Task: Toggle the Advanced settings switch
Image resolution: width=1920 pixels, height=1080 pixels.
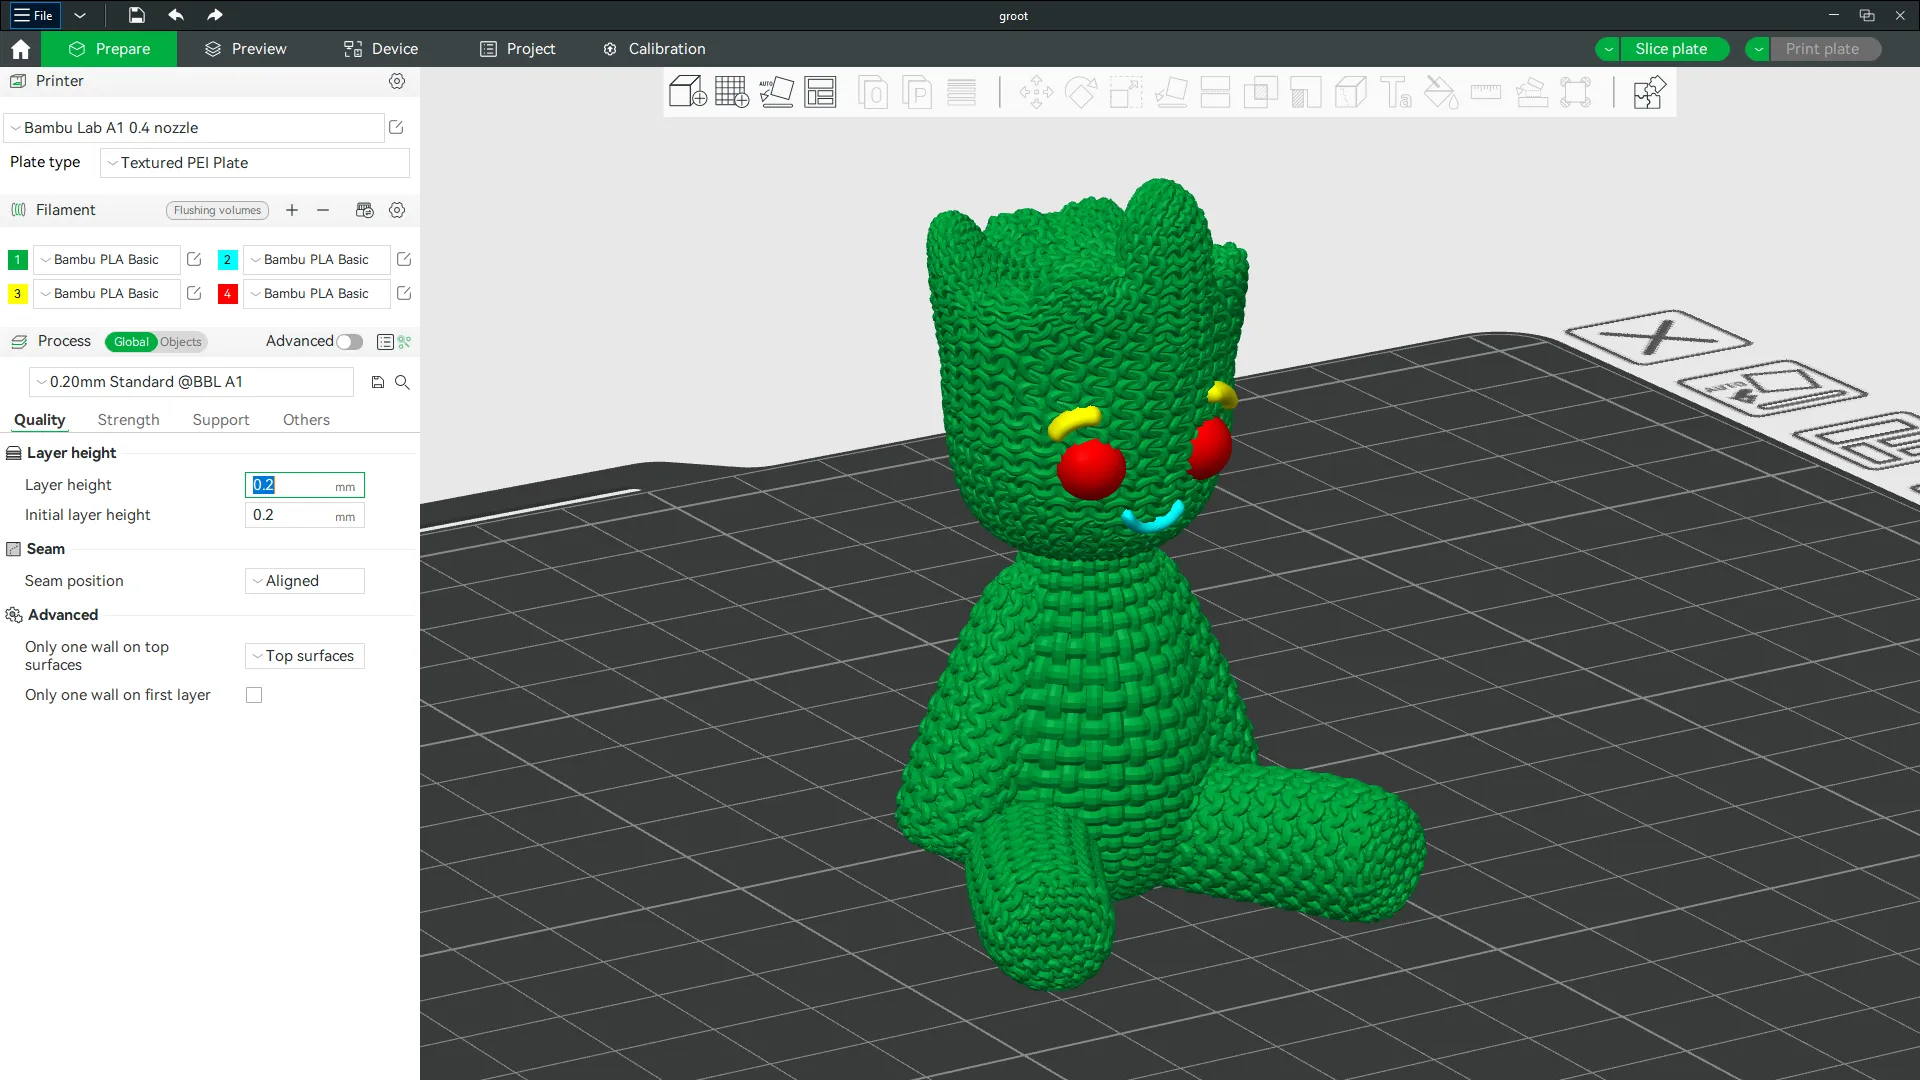Action: (349, 342)
